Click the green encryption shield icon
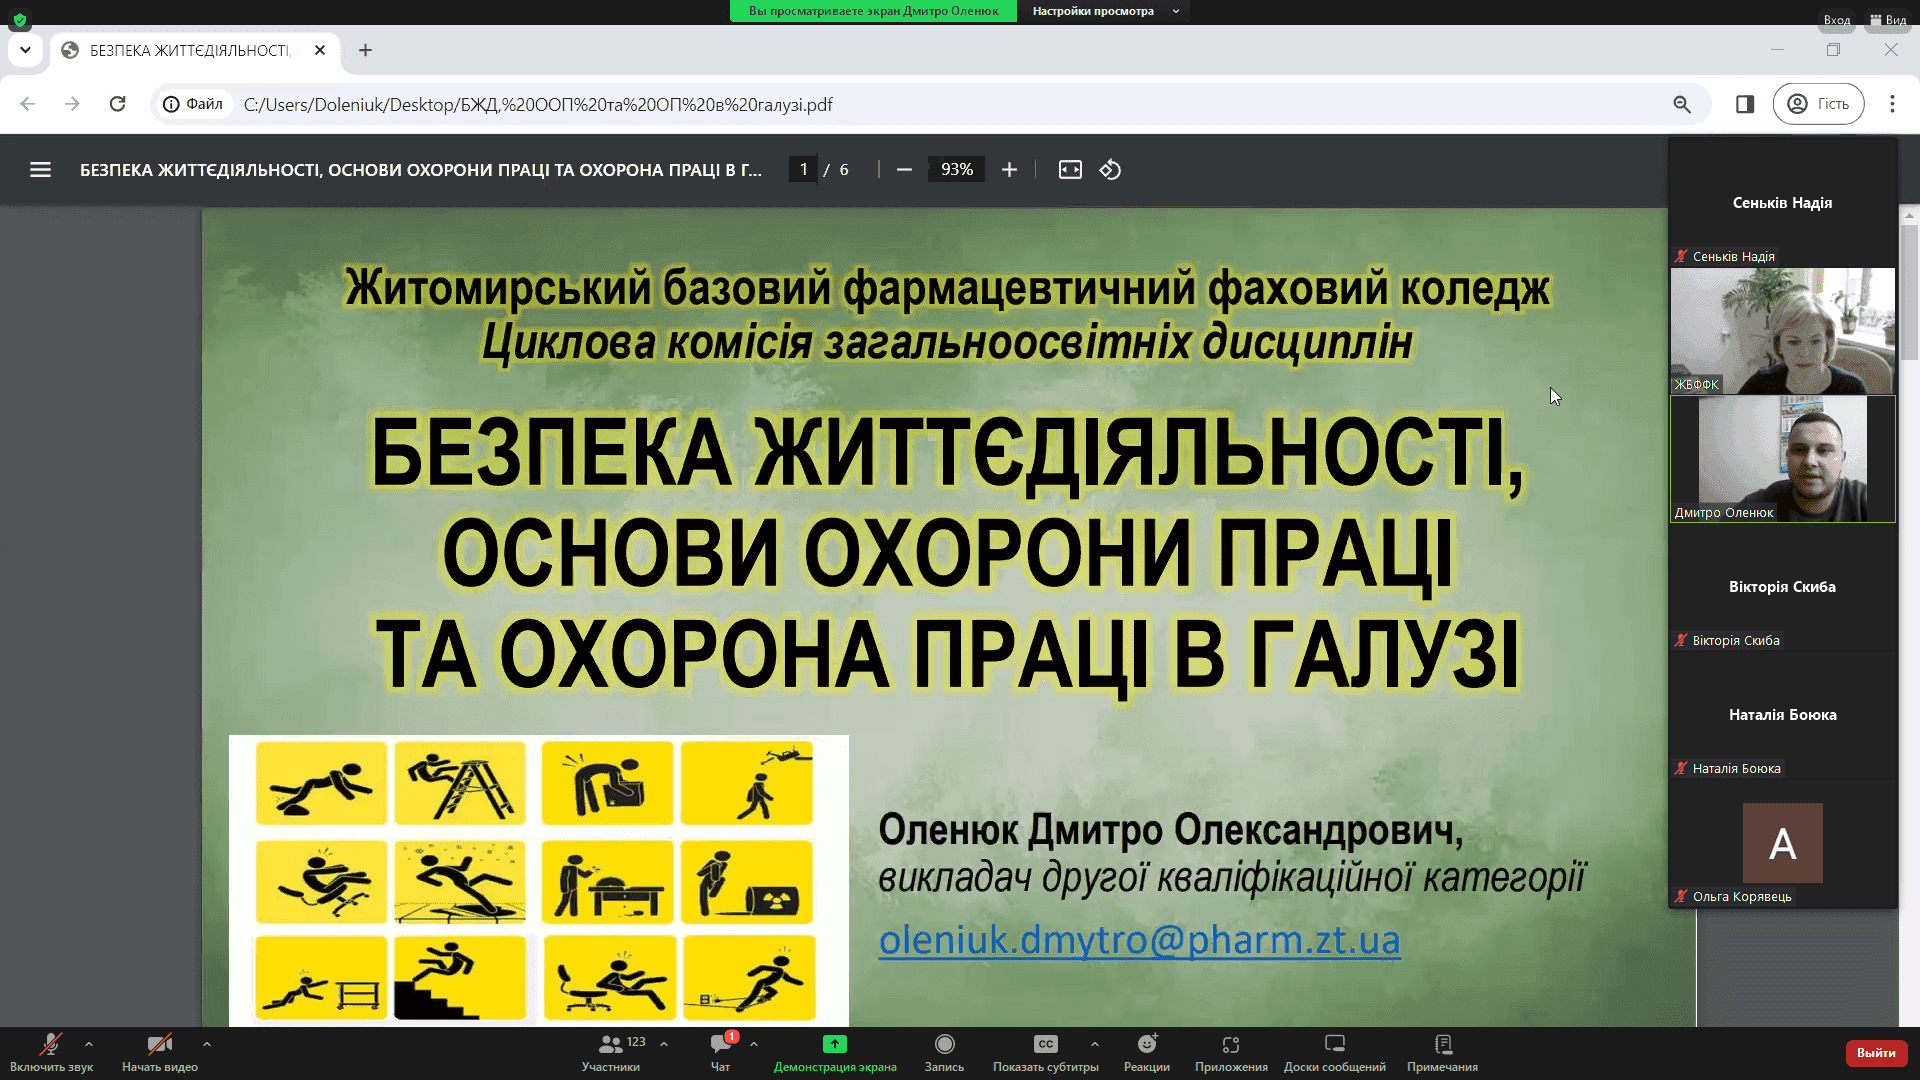This screenshot has width=1920, height=1080. (20, 19)
